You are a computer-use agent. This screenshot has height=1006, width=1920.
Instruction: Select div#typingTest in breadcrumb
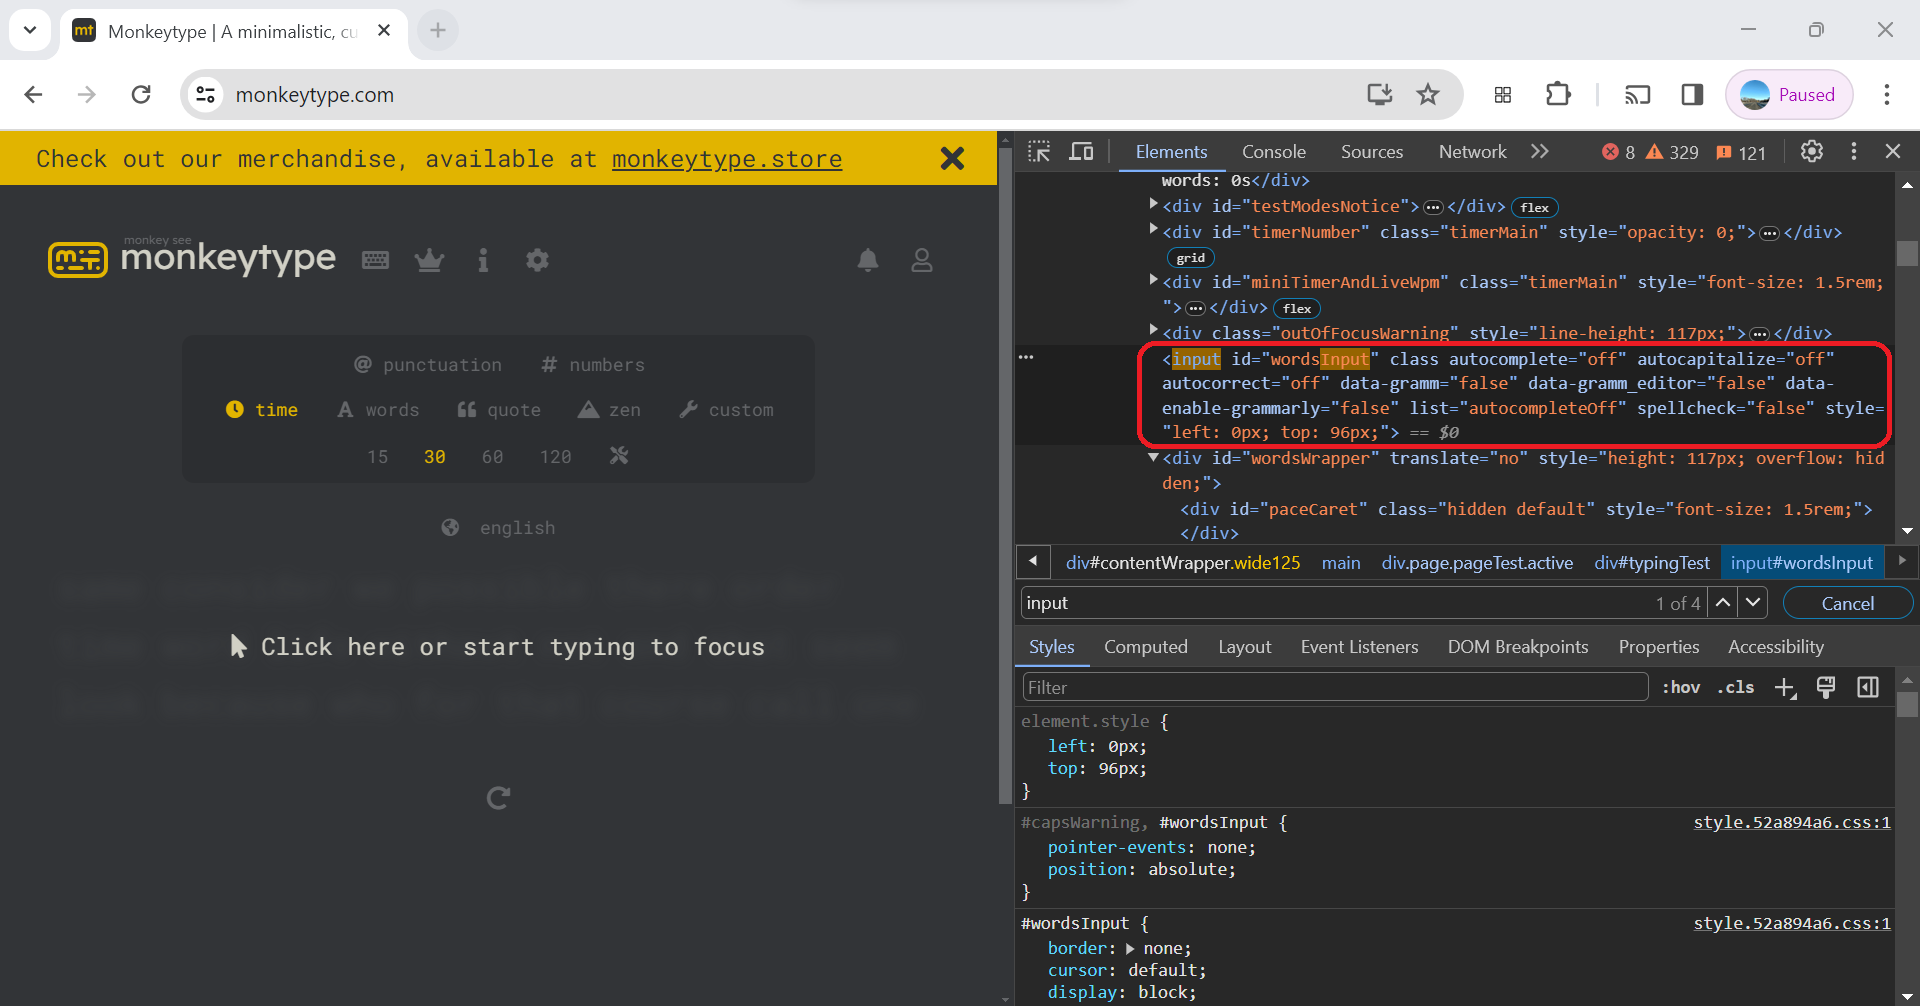click(x=1652, y=563)
